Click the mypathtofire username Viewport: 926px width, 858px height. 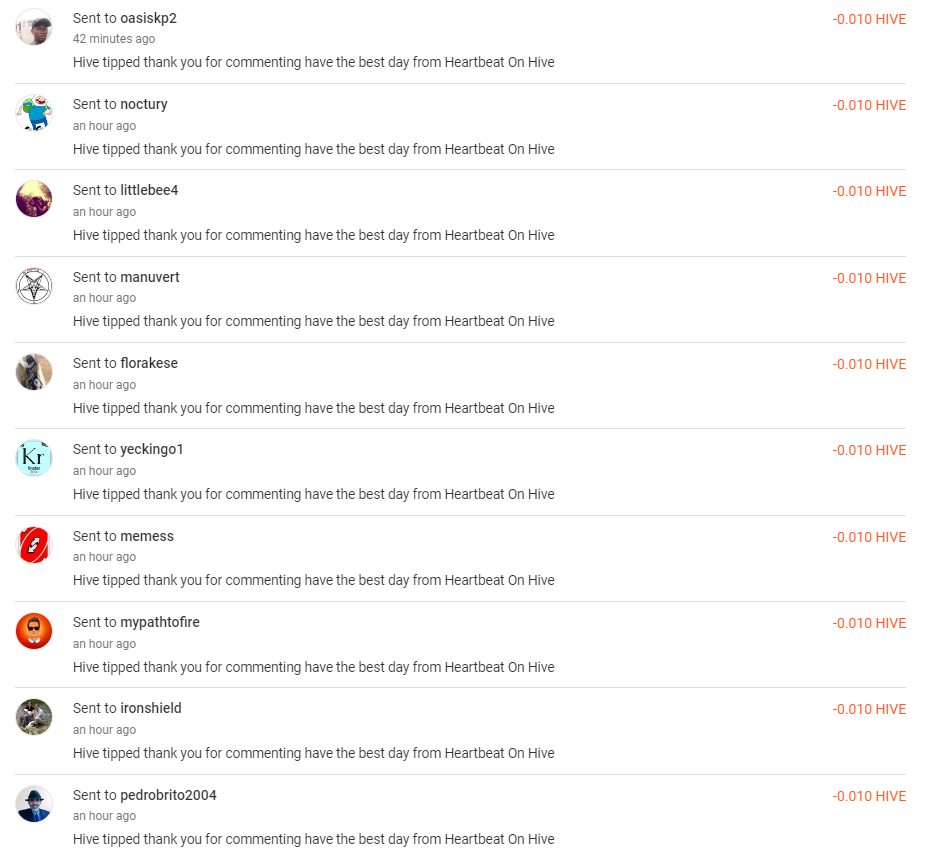pyautogui.click(x=160, y=622)
